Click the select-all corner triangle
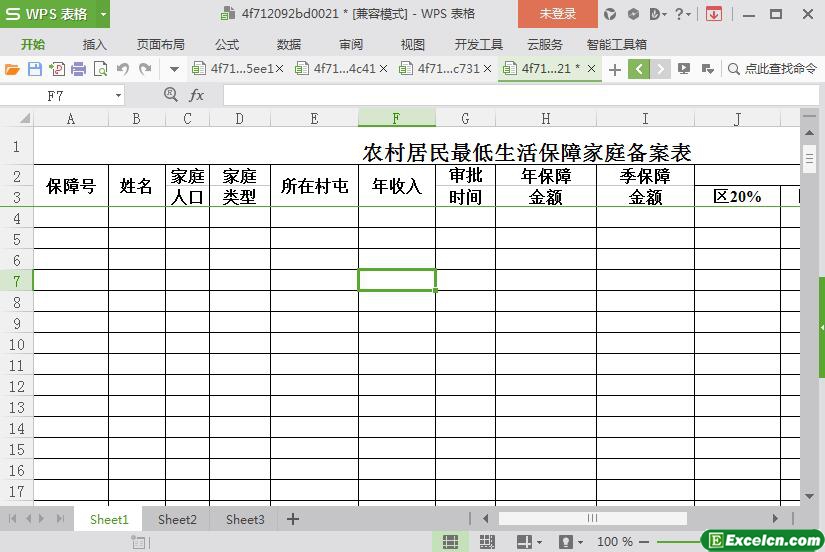Image resolution: width=825 pixels, height=552 pixels. [x=24, y=118]
